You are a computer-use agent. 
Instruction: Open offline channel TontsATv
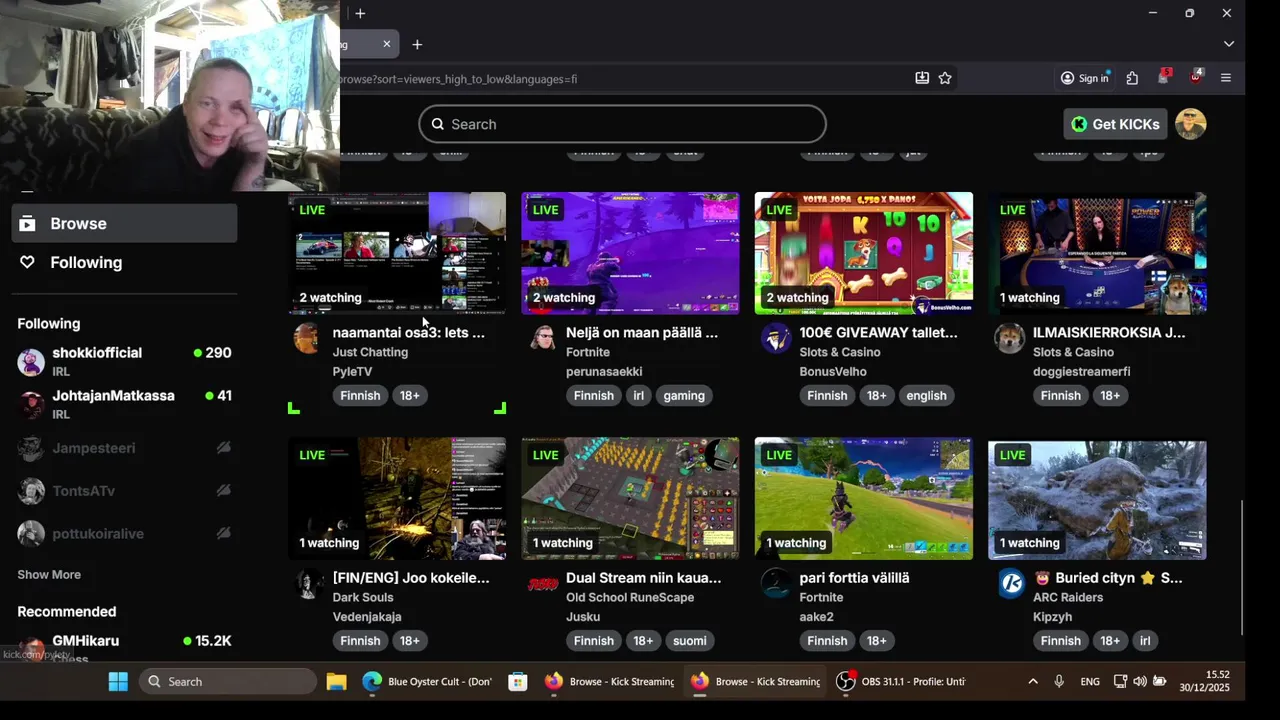124,491
